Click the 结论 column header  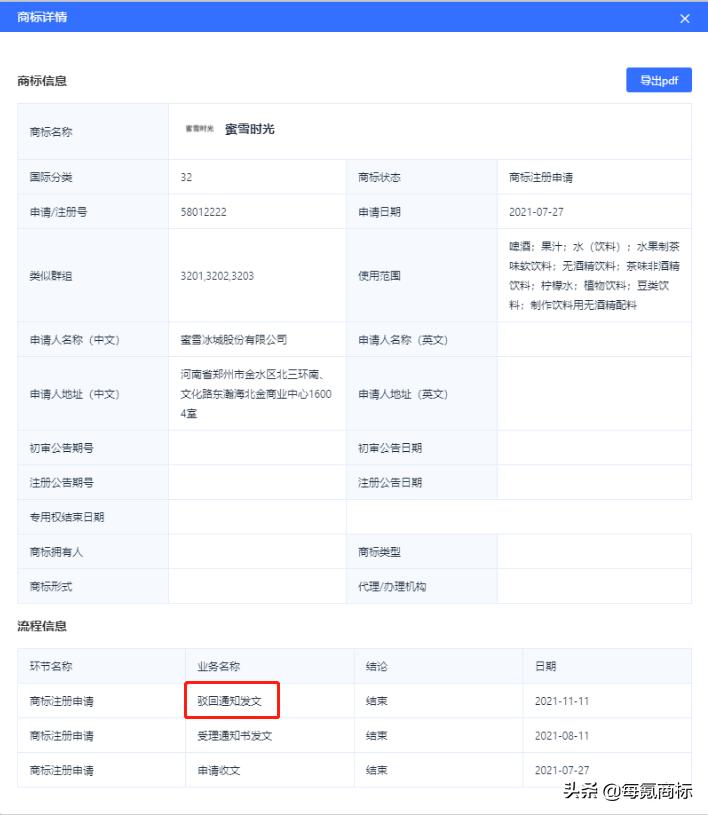(376, 666)
